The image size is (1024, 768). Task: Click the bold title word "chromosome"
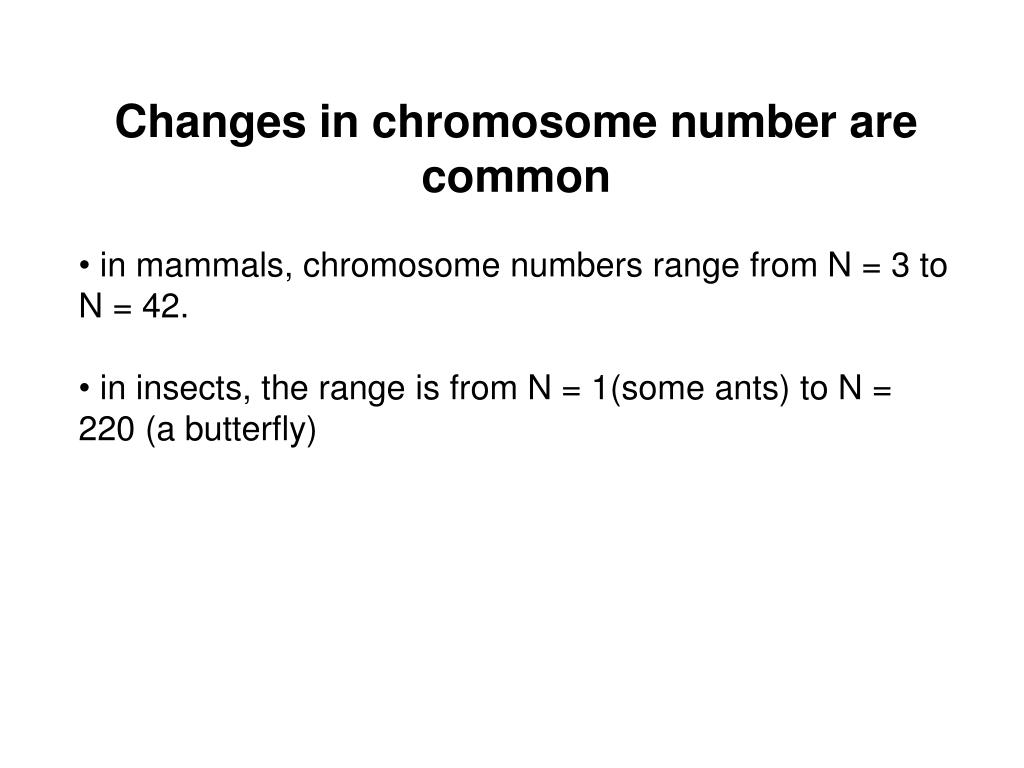click(515, 121)
